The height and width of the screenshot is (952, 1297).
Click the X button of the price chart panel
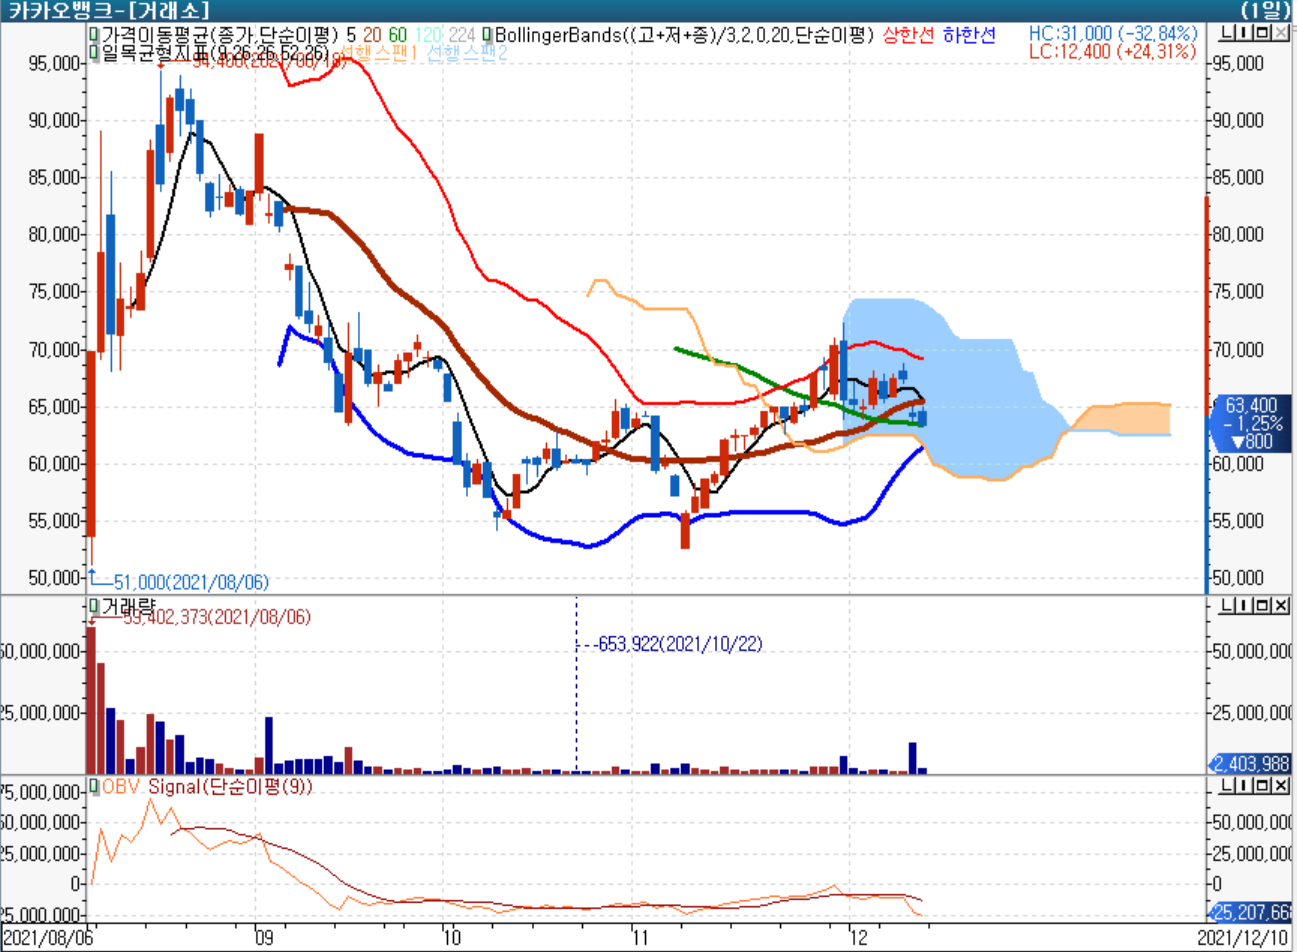pyautogui.click(x=1279, y=33)
